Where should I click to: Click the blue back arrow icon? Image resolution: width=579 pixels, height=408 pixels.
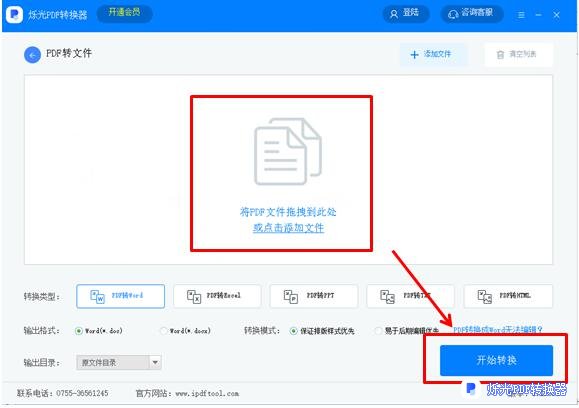pyautogui.click(x=32, y=55)
